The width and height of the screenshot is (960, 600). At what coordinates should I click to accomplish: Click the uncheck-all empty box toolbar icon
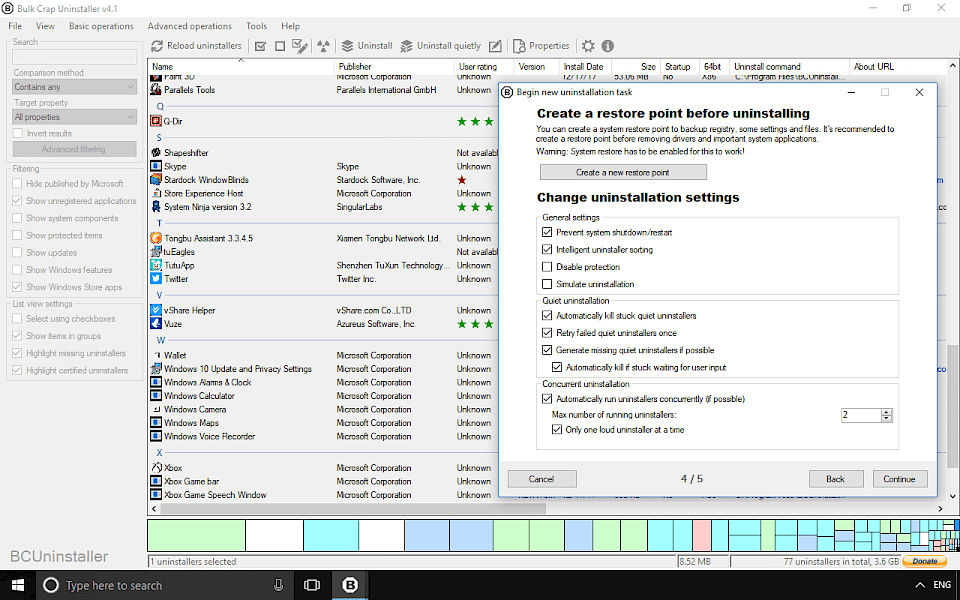point(280,46)
